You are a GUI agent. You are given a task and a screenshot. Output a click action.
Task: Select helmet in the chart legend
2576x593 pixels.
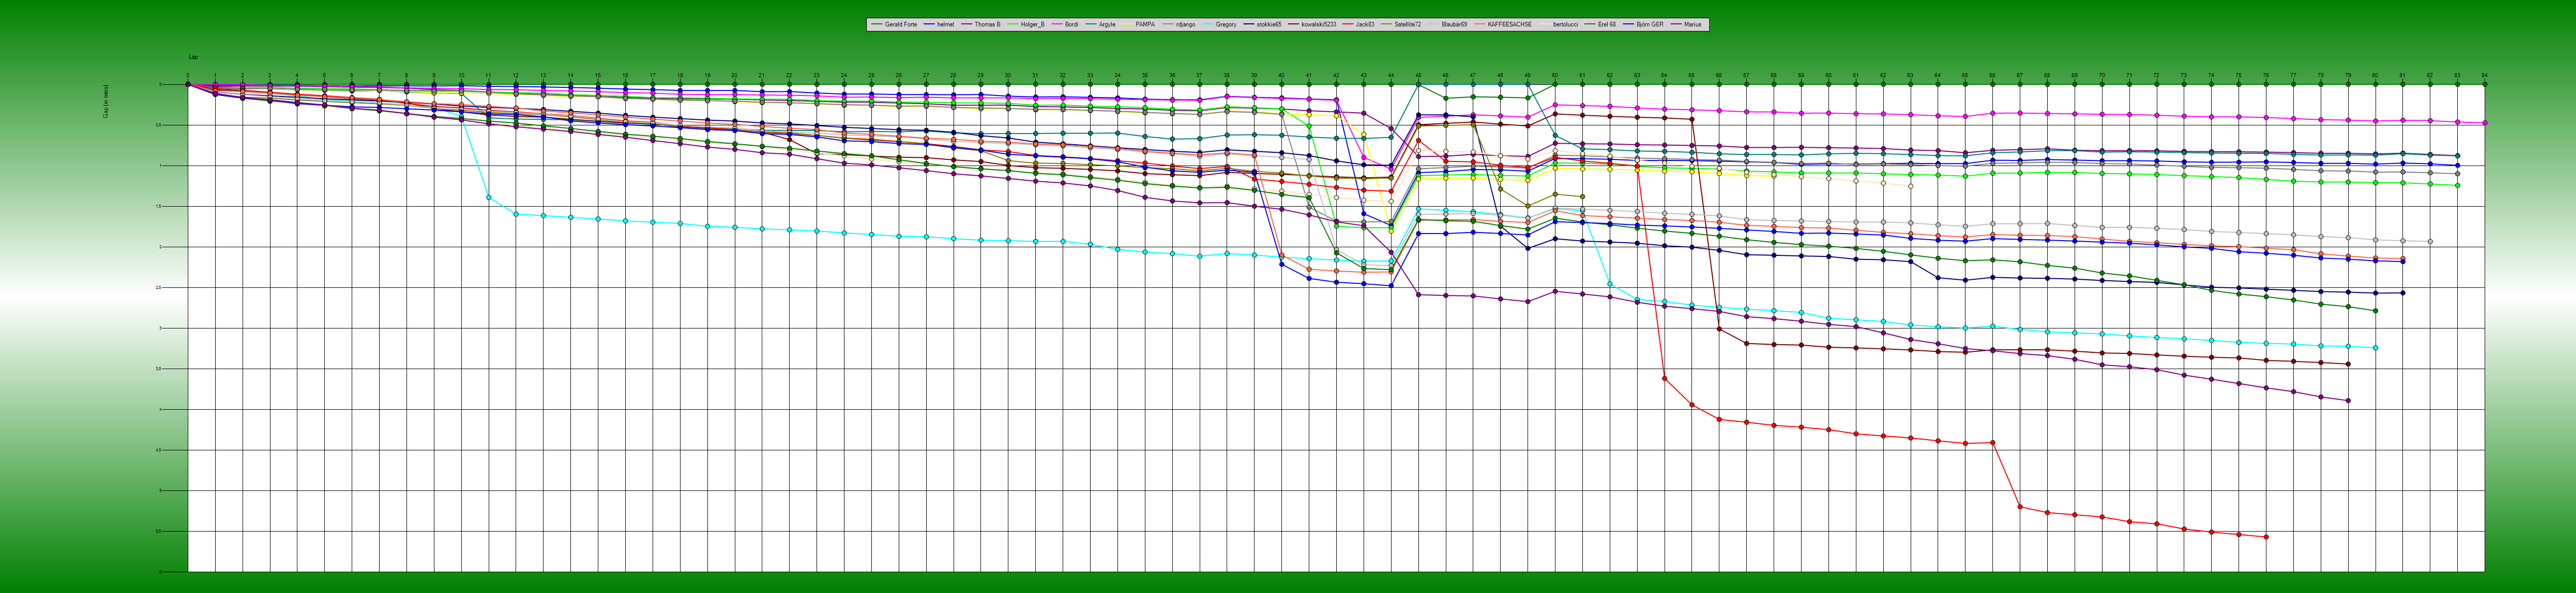[x=945, y=24]
